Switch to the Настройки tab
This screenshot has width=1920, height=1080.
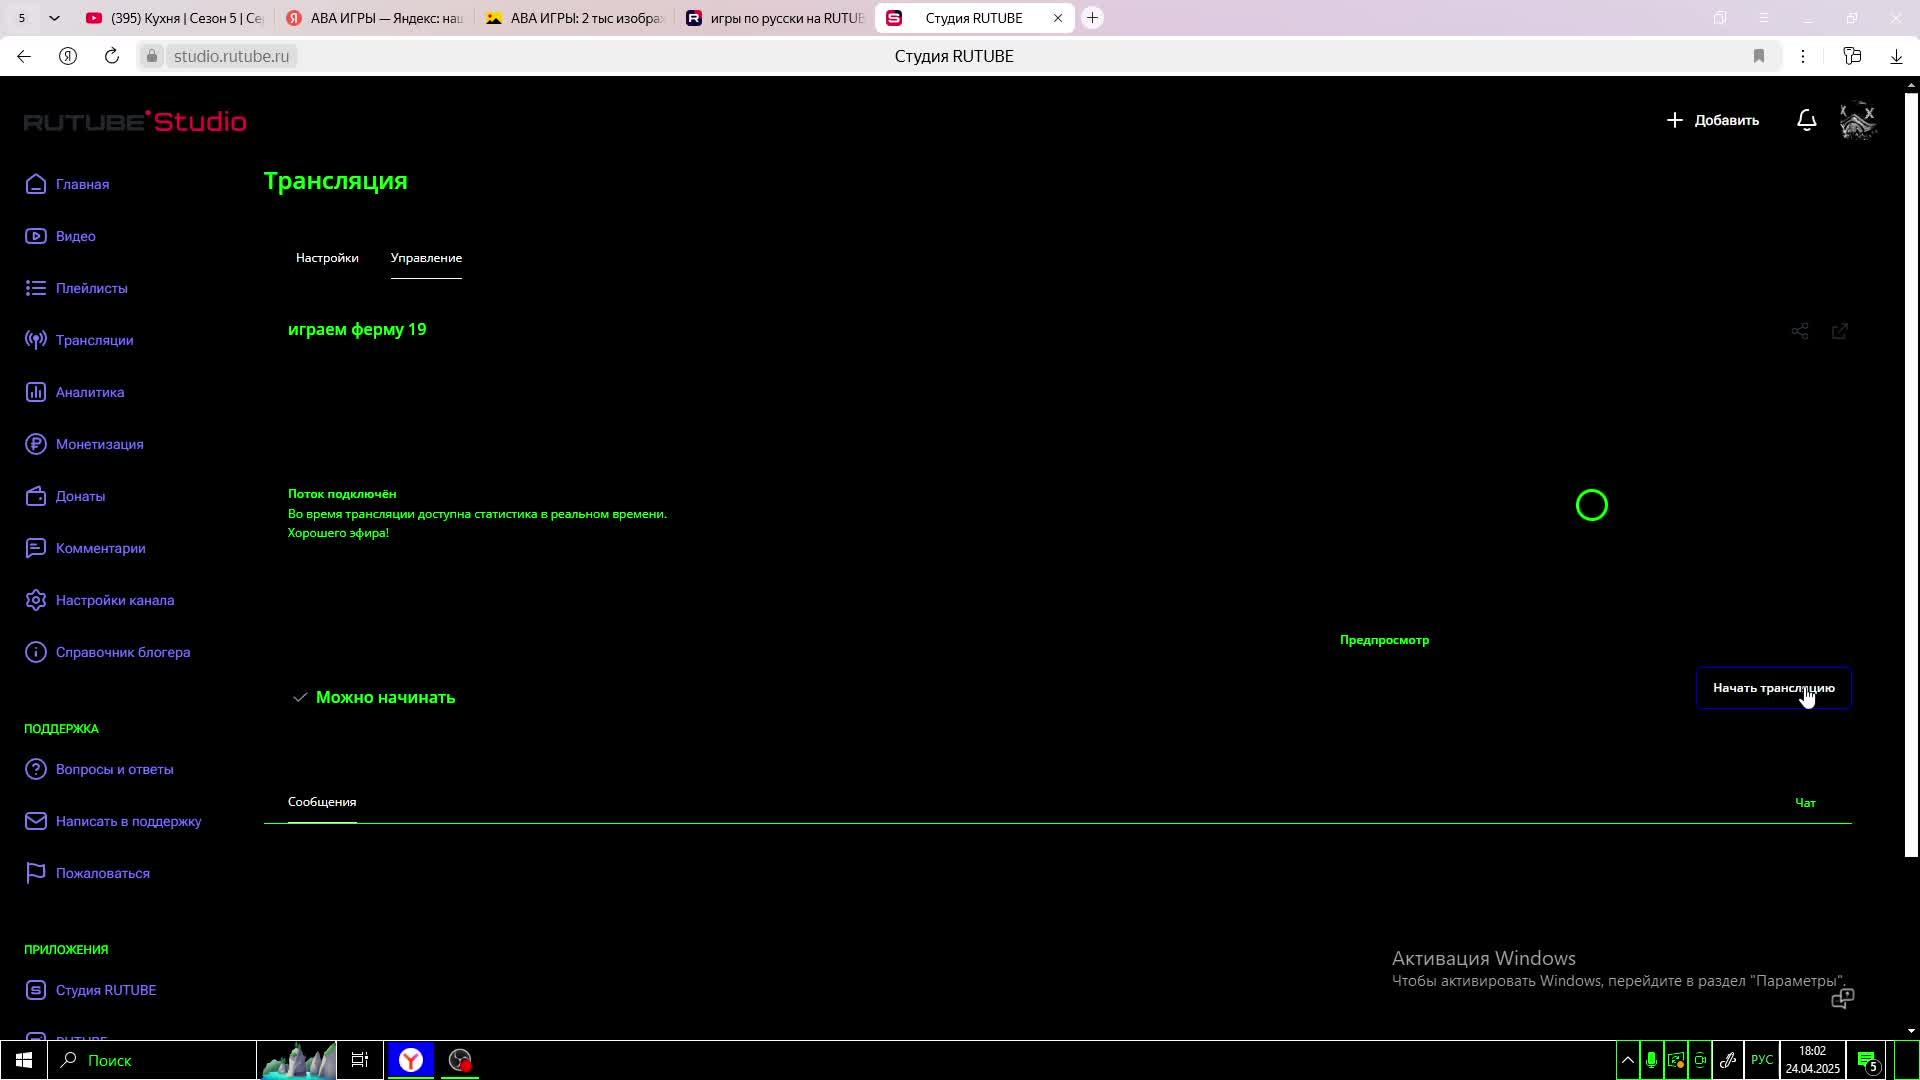(x=327, y=258)
